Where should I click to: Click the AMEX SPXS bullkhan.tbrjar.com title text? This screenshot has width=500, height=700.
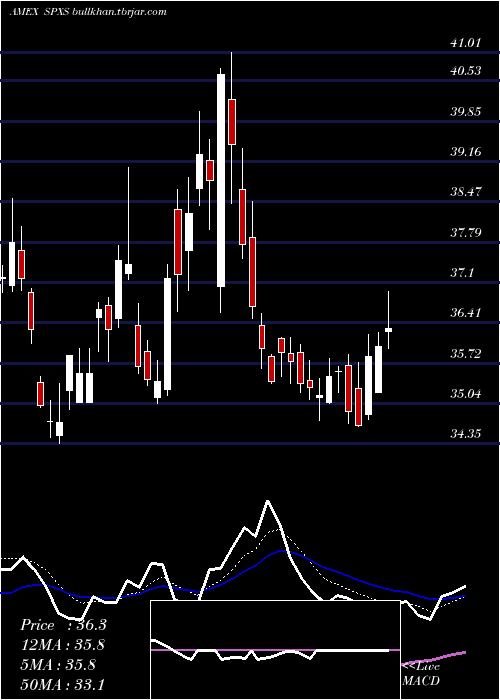coord(88,12)
